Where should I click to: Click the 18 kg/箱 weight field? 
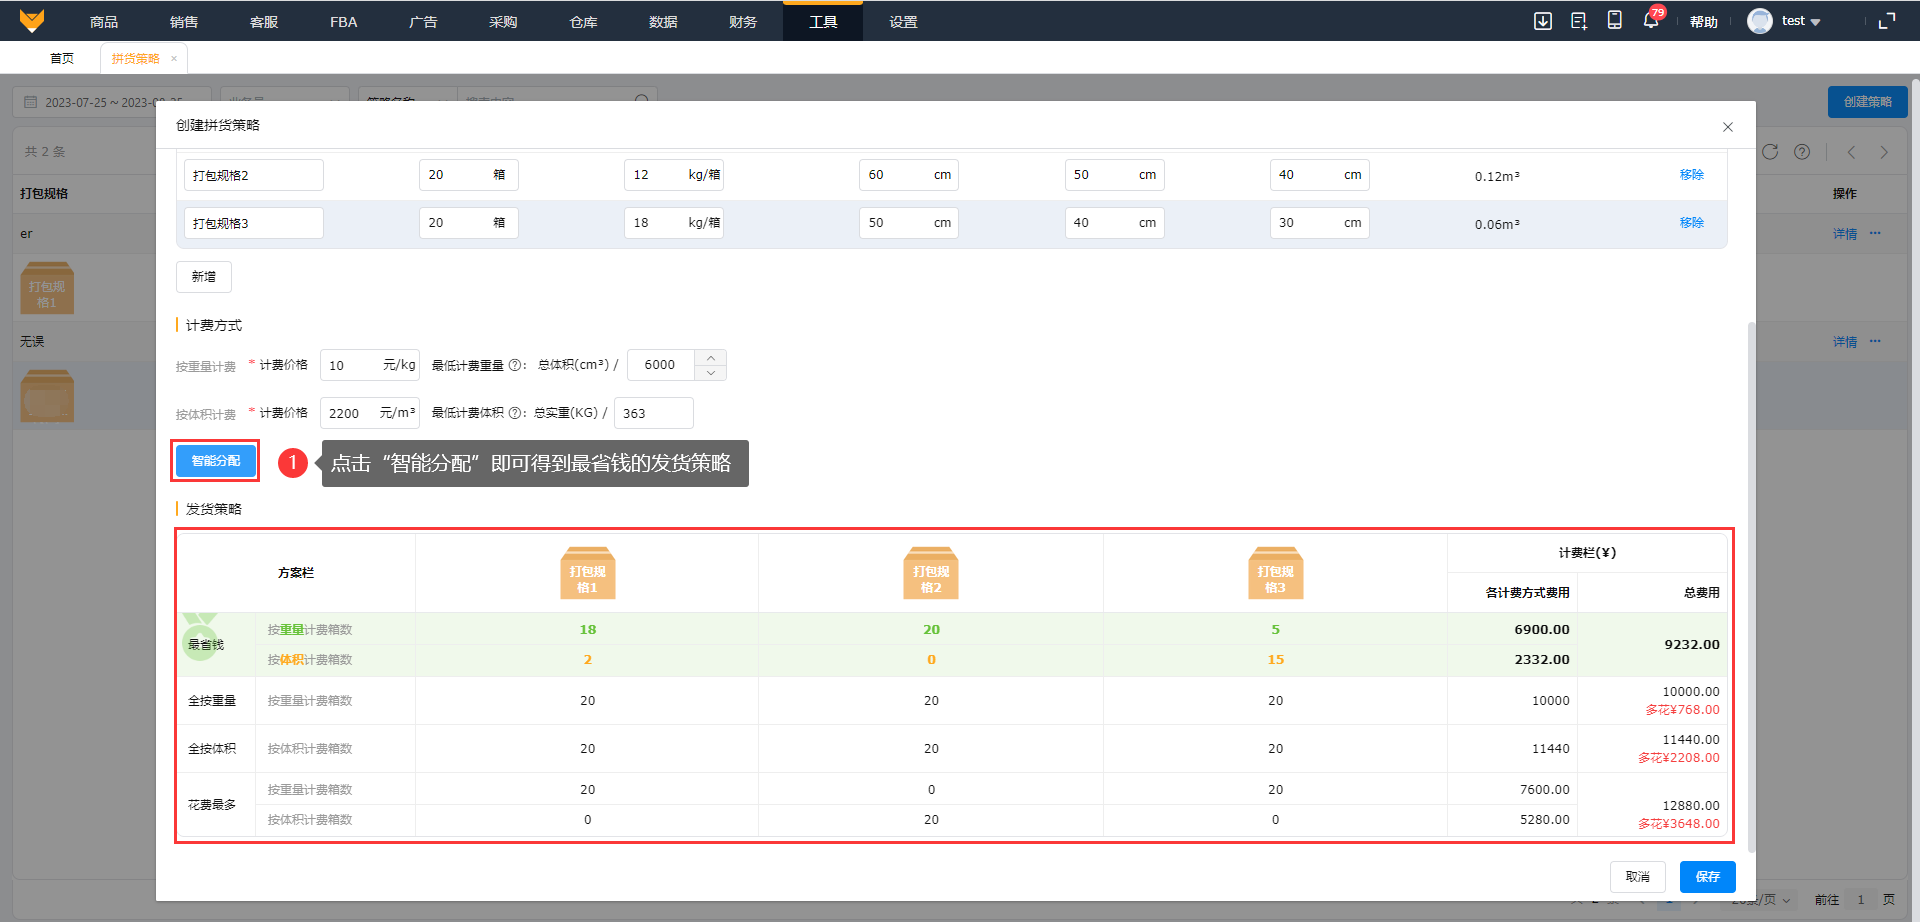pos(674,223)
